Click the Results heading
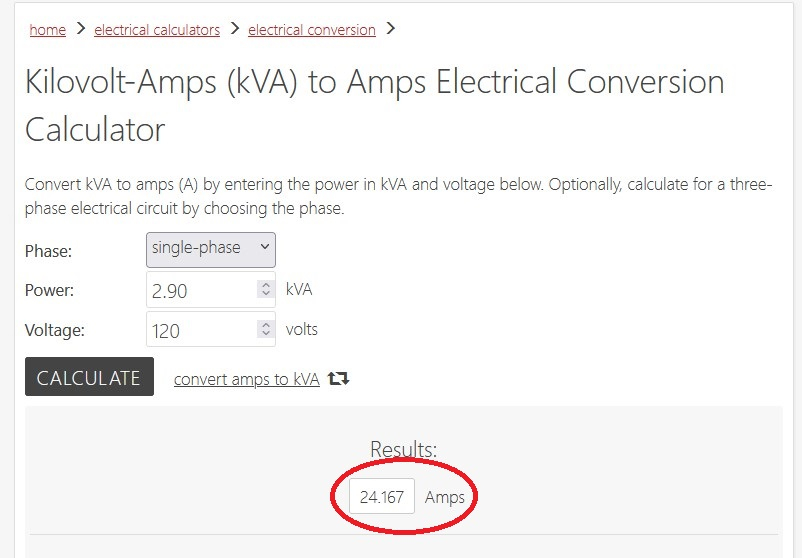802x558 pixels. (x=403, y=449)
